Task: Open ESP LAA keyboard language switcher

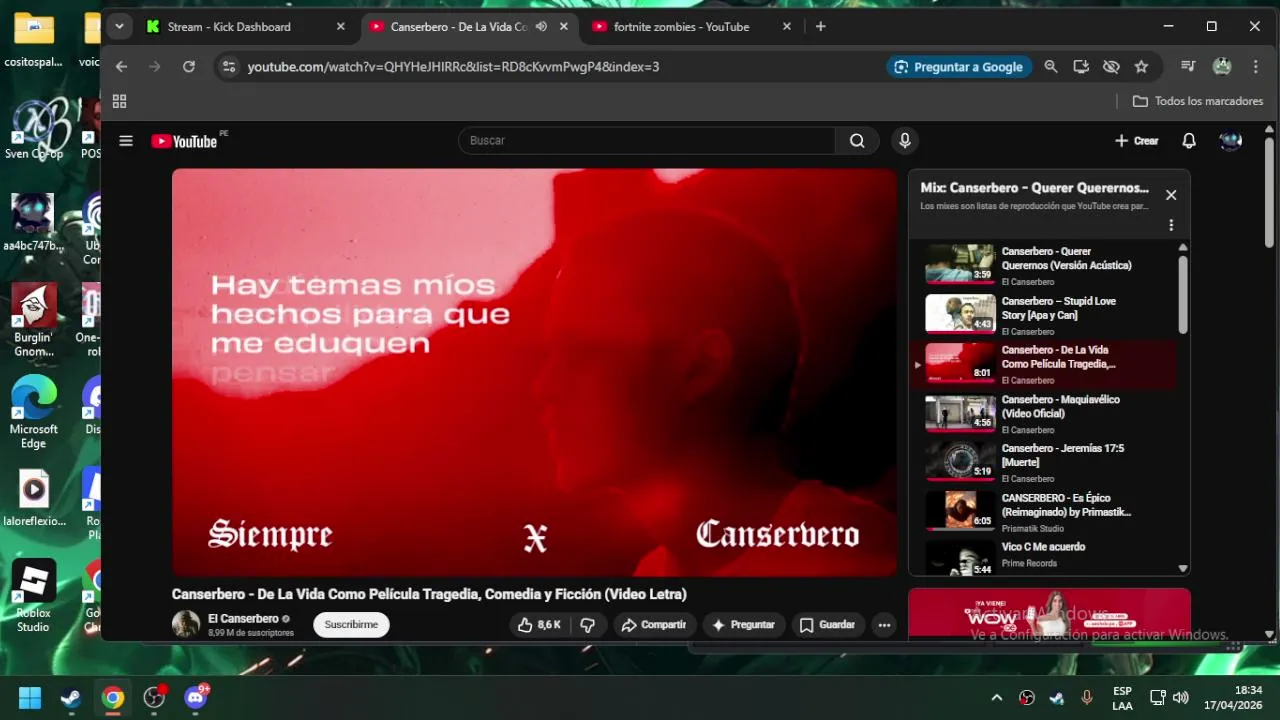Action: 1122,698
